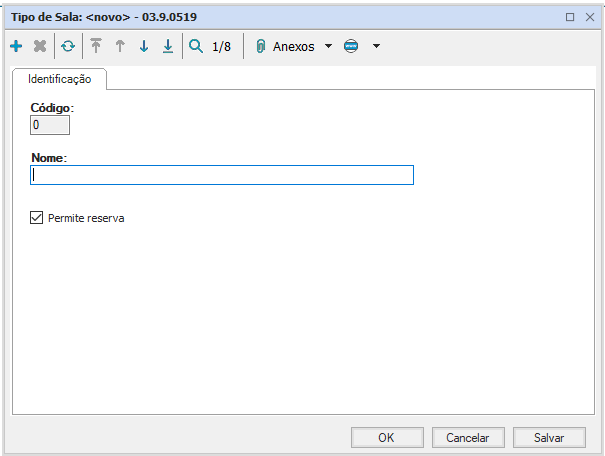Click the Código field showing 0
605x456 pixels.
pos(50,125)
